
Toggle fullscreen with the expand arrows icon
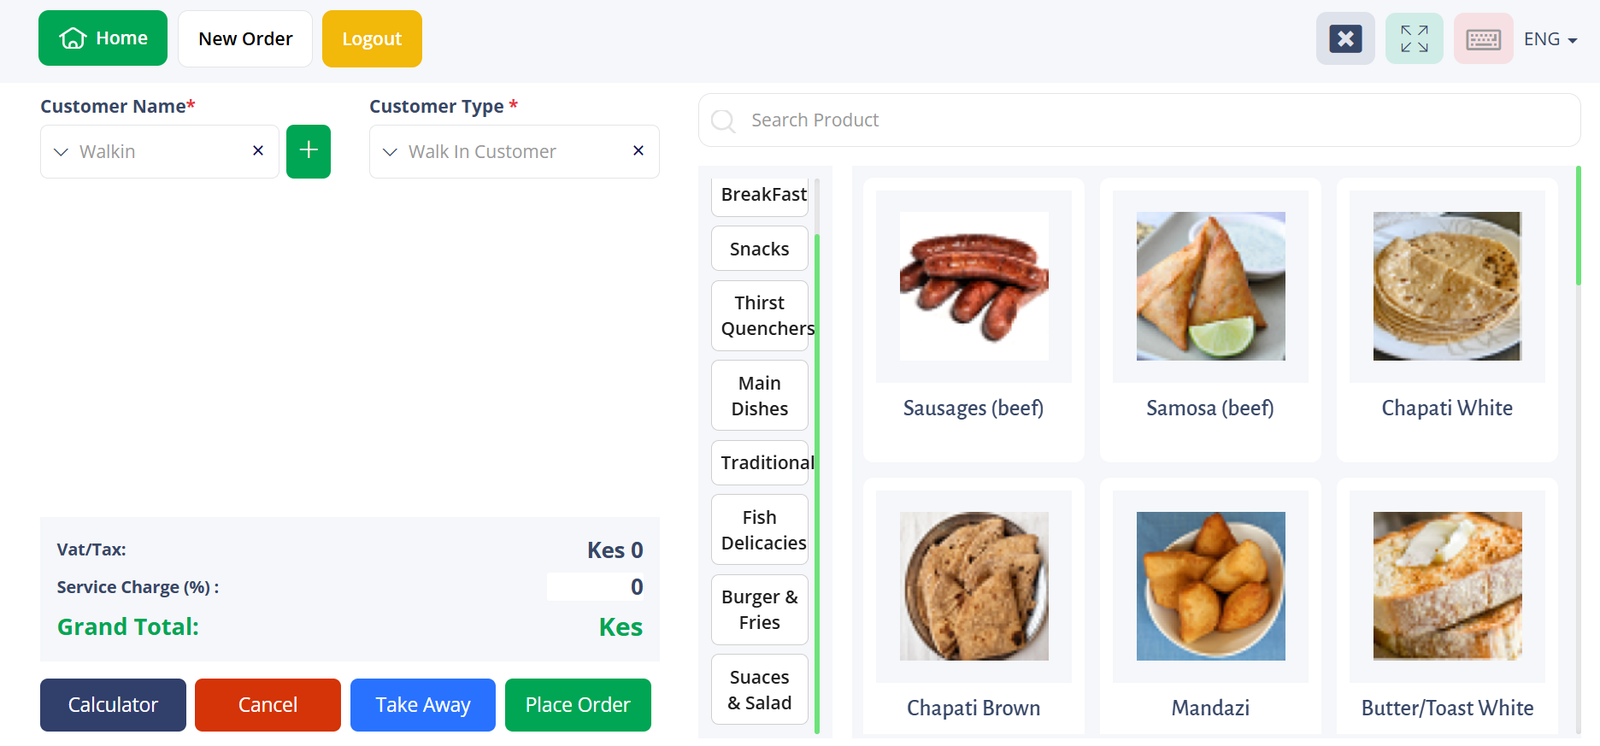coord(1414,39)
